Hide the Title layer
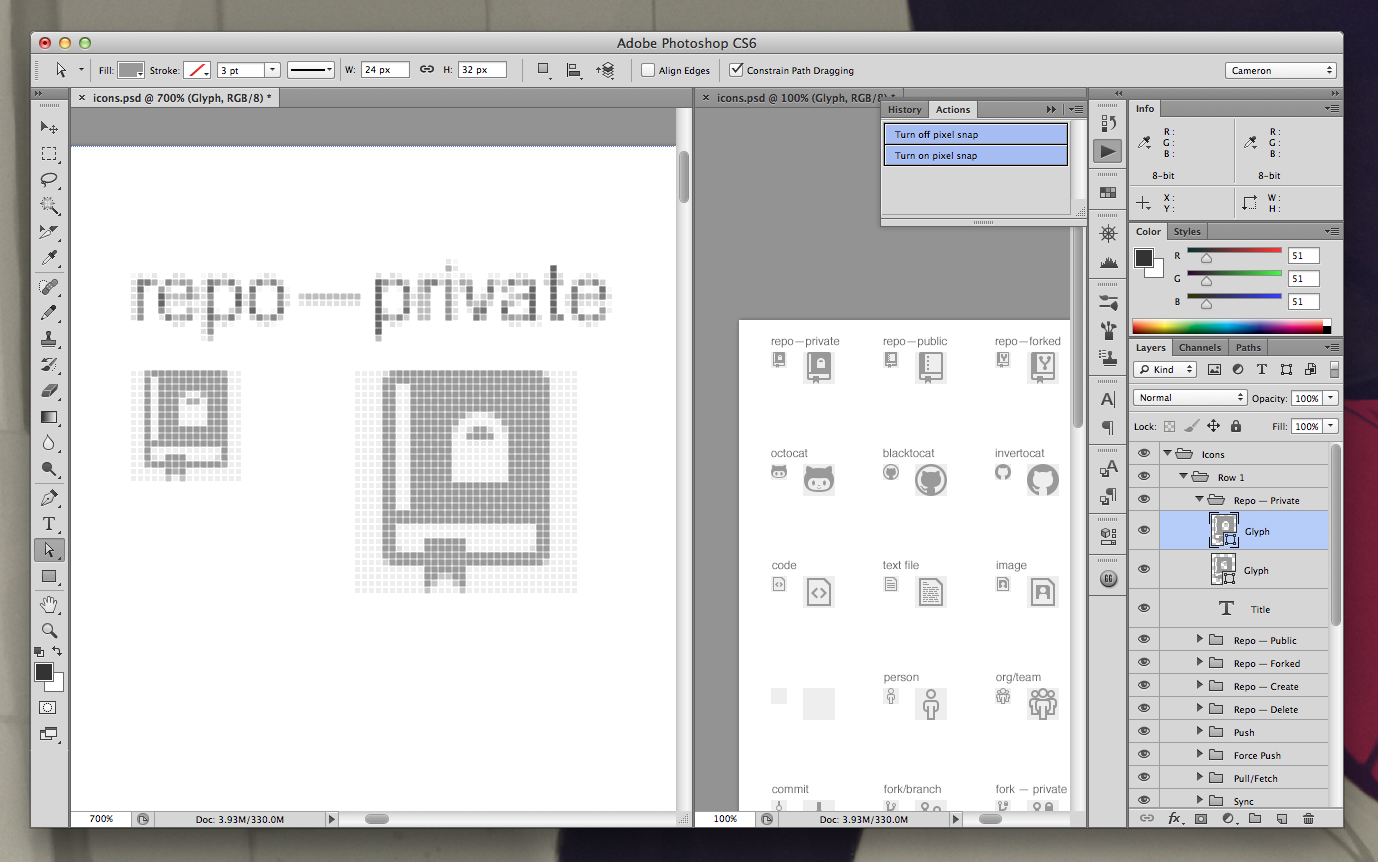Screen dimensions: 1378x862 (x=1144, y=608)
